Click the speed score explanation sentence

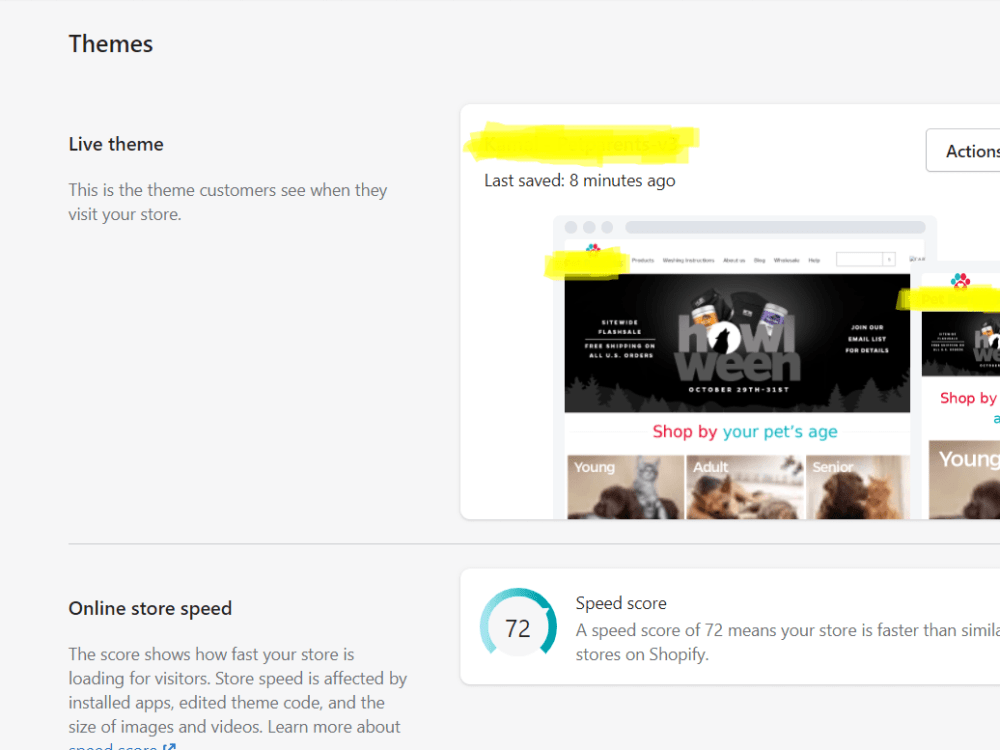(x=788, y=642)
